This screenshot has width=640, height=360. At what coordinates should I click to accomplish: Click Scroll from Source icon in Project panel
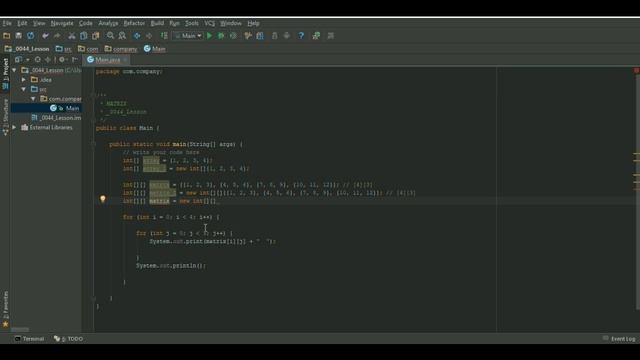tap(38, 60)
